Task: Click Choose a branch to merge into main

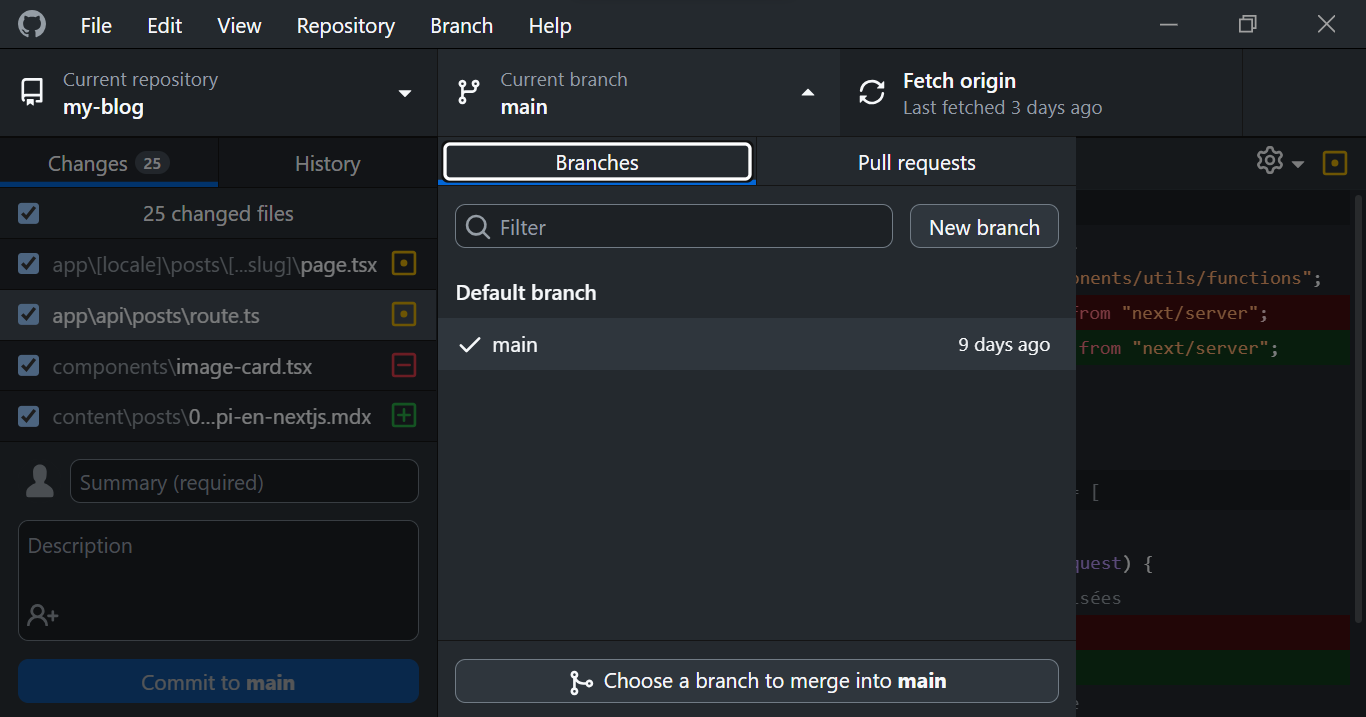Action: click(756, 681)
